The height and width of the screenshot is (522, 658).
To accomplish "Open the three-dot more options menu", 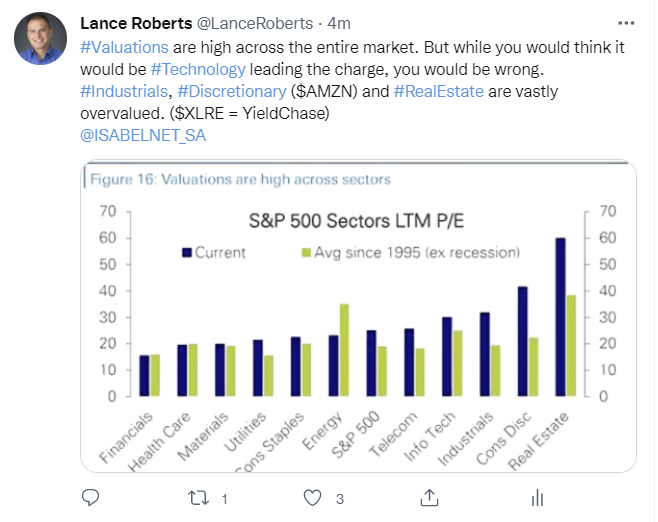I will pos(626,23).
